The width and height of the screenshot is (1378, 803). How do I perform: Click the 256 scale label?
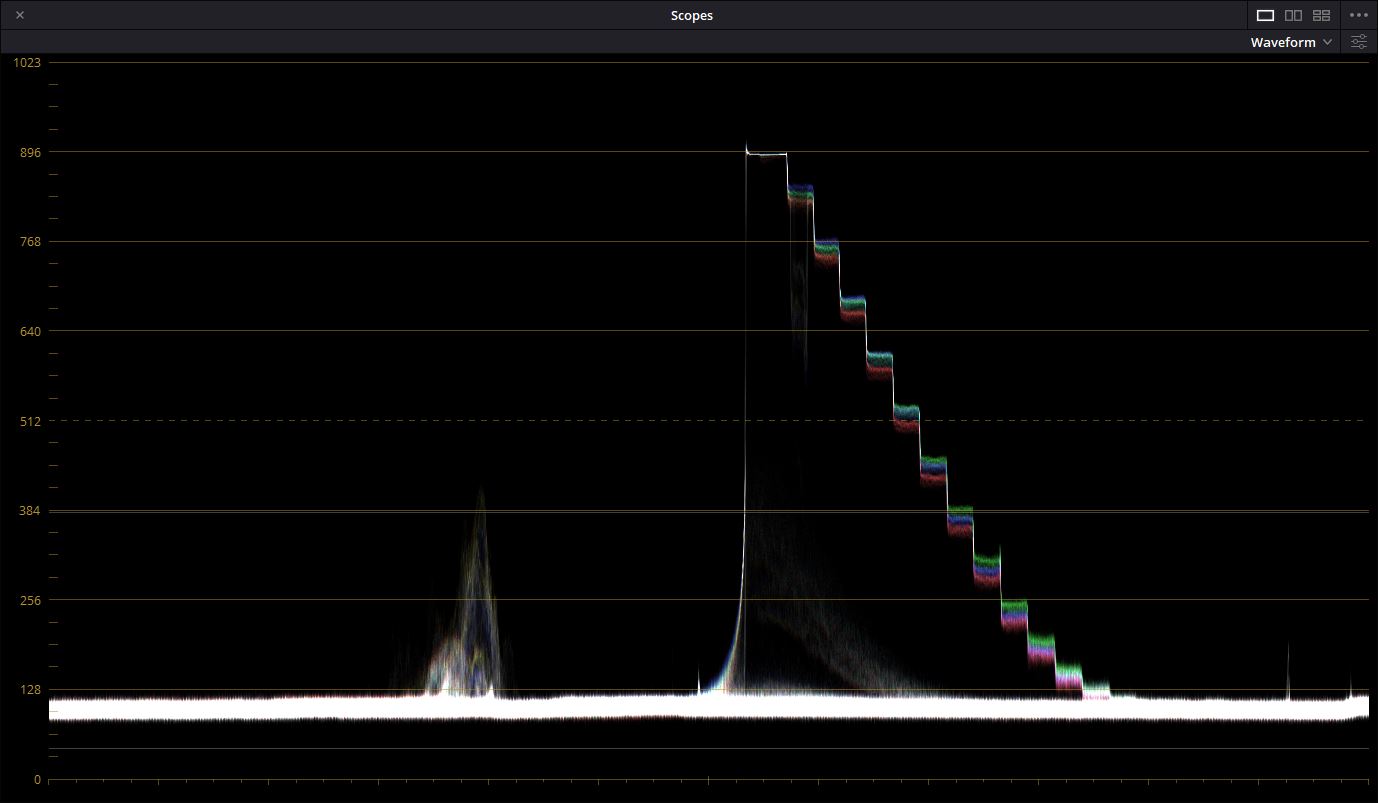point(30,600)
